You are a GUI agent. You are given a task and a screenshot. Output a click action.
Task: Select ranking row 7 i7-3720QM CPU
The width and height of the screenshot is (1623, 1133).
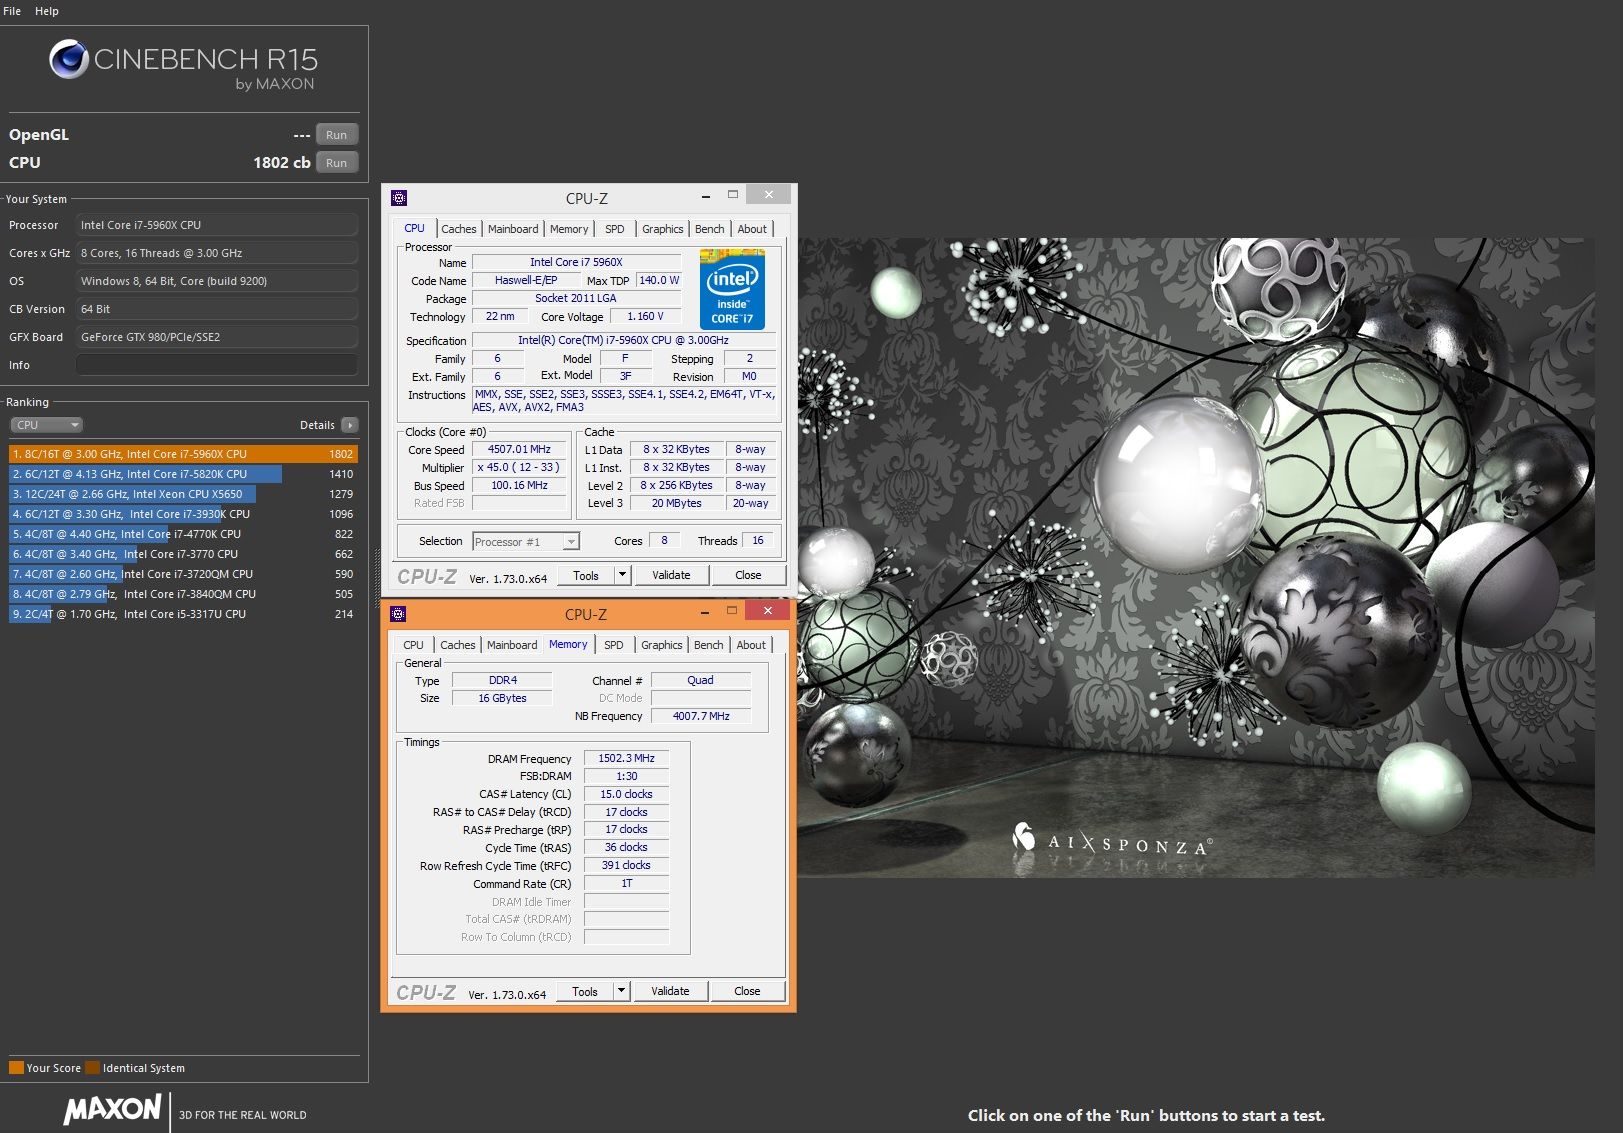[183, 574]
